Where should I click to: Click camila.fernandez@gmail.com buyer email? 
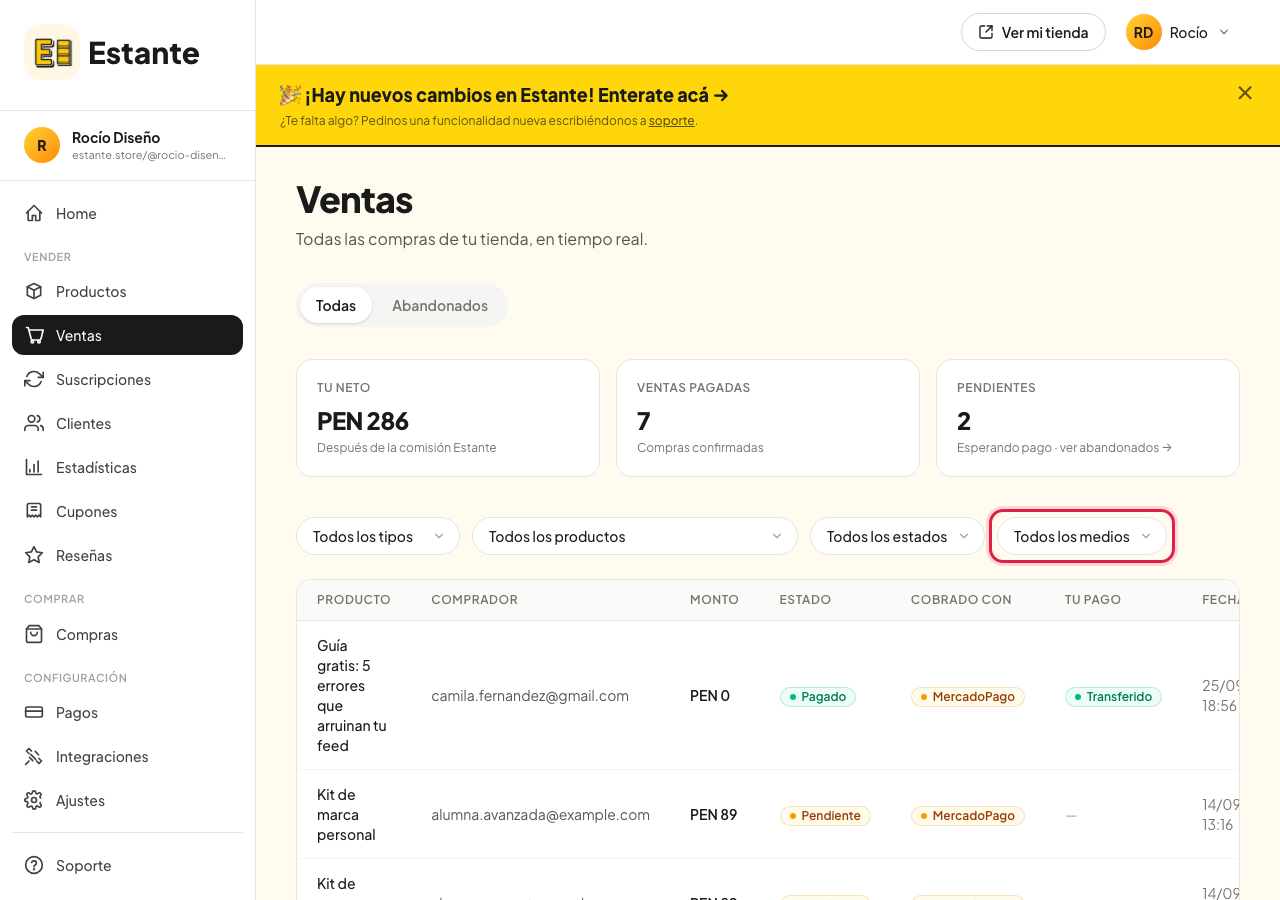click(530, 696)
